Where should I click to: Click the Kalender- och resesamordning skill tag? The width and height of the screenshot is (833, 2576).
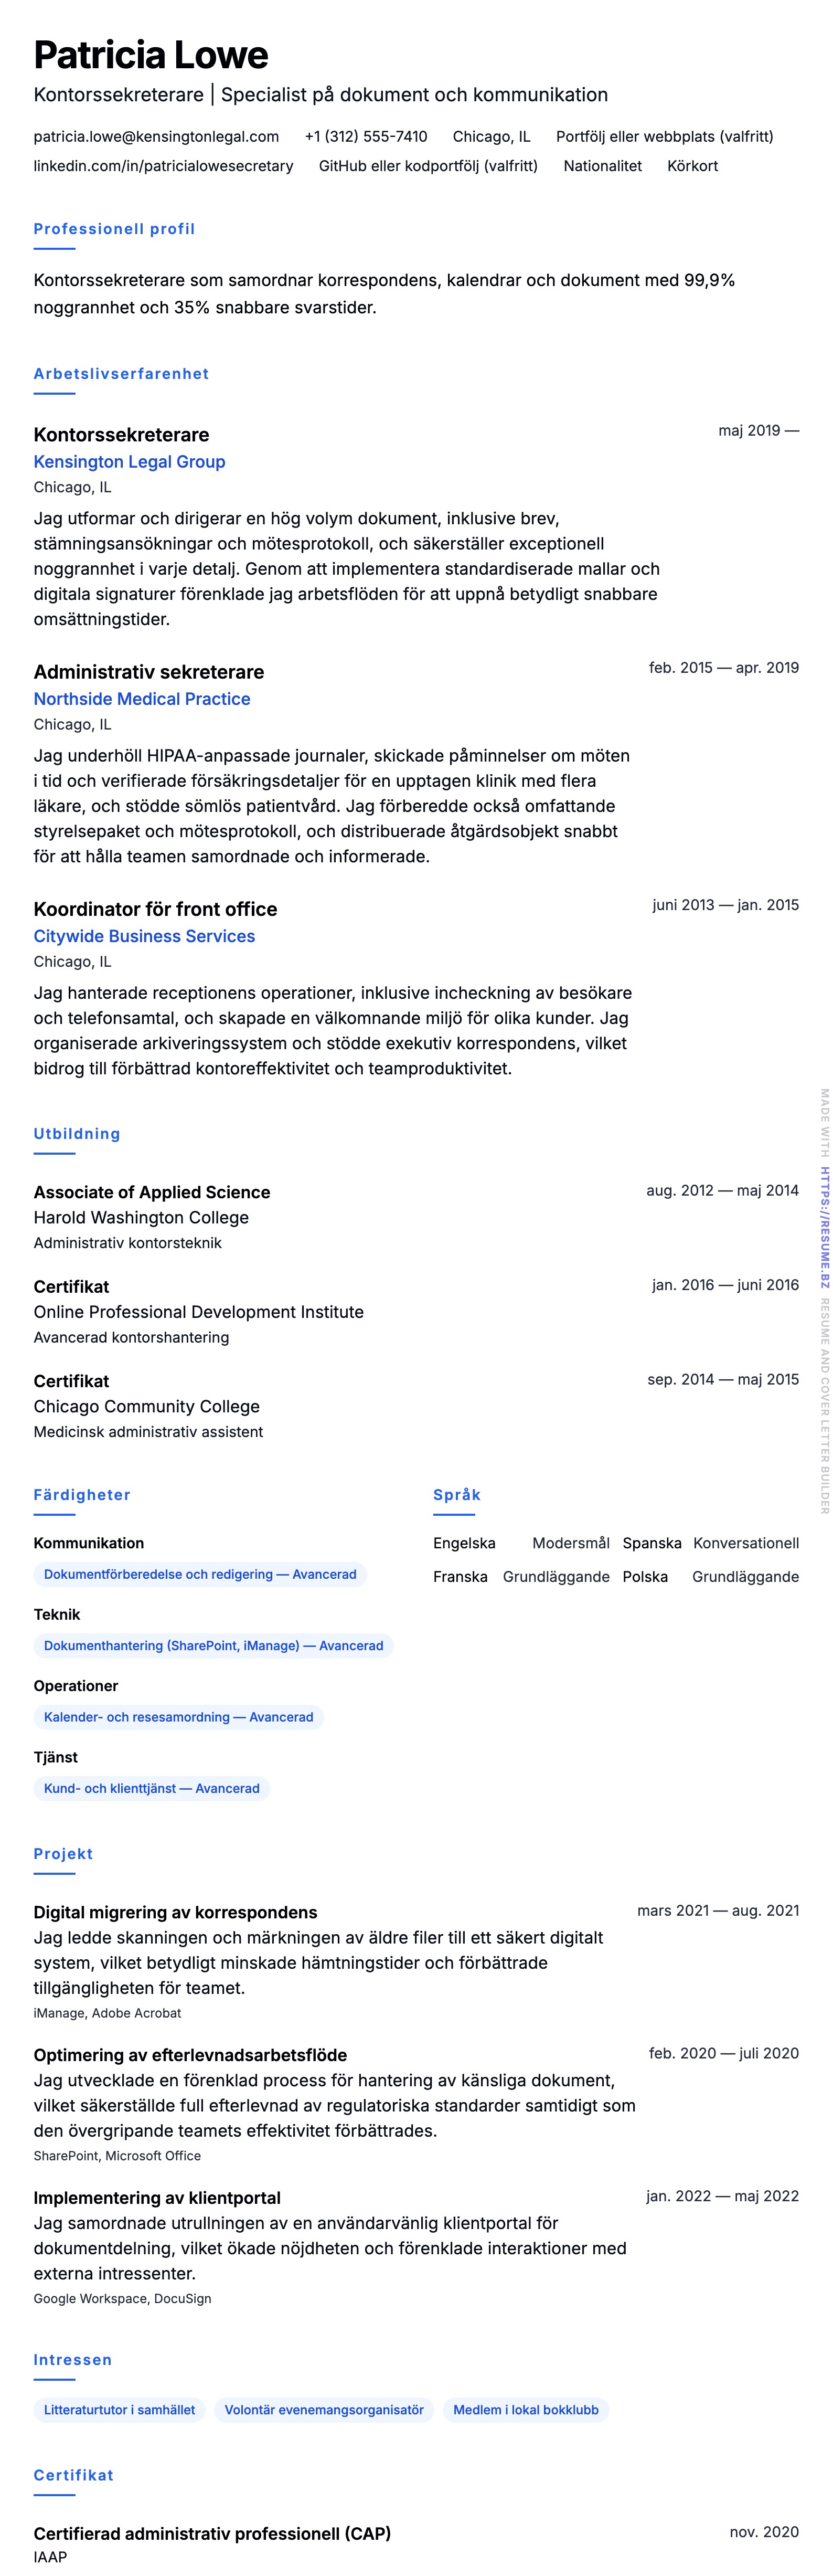pyautogui.click(x=178, y=1717)
